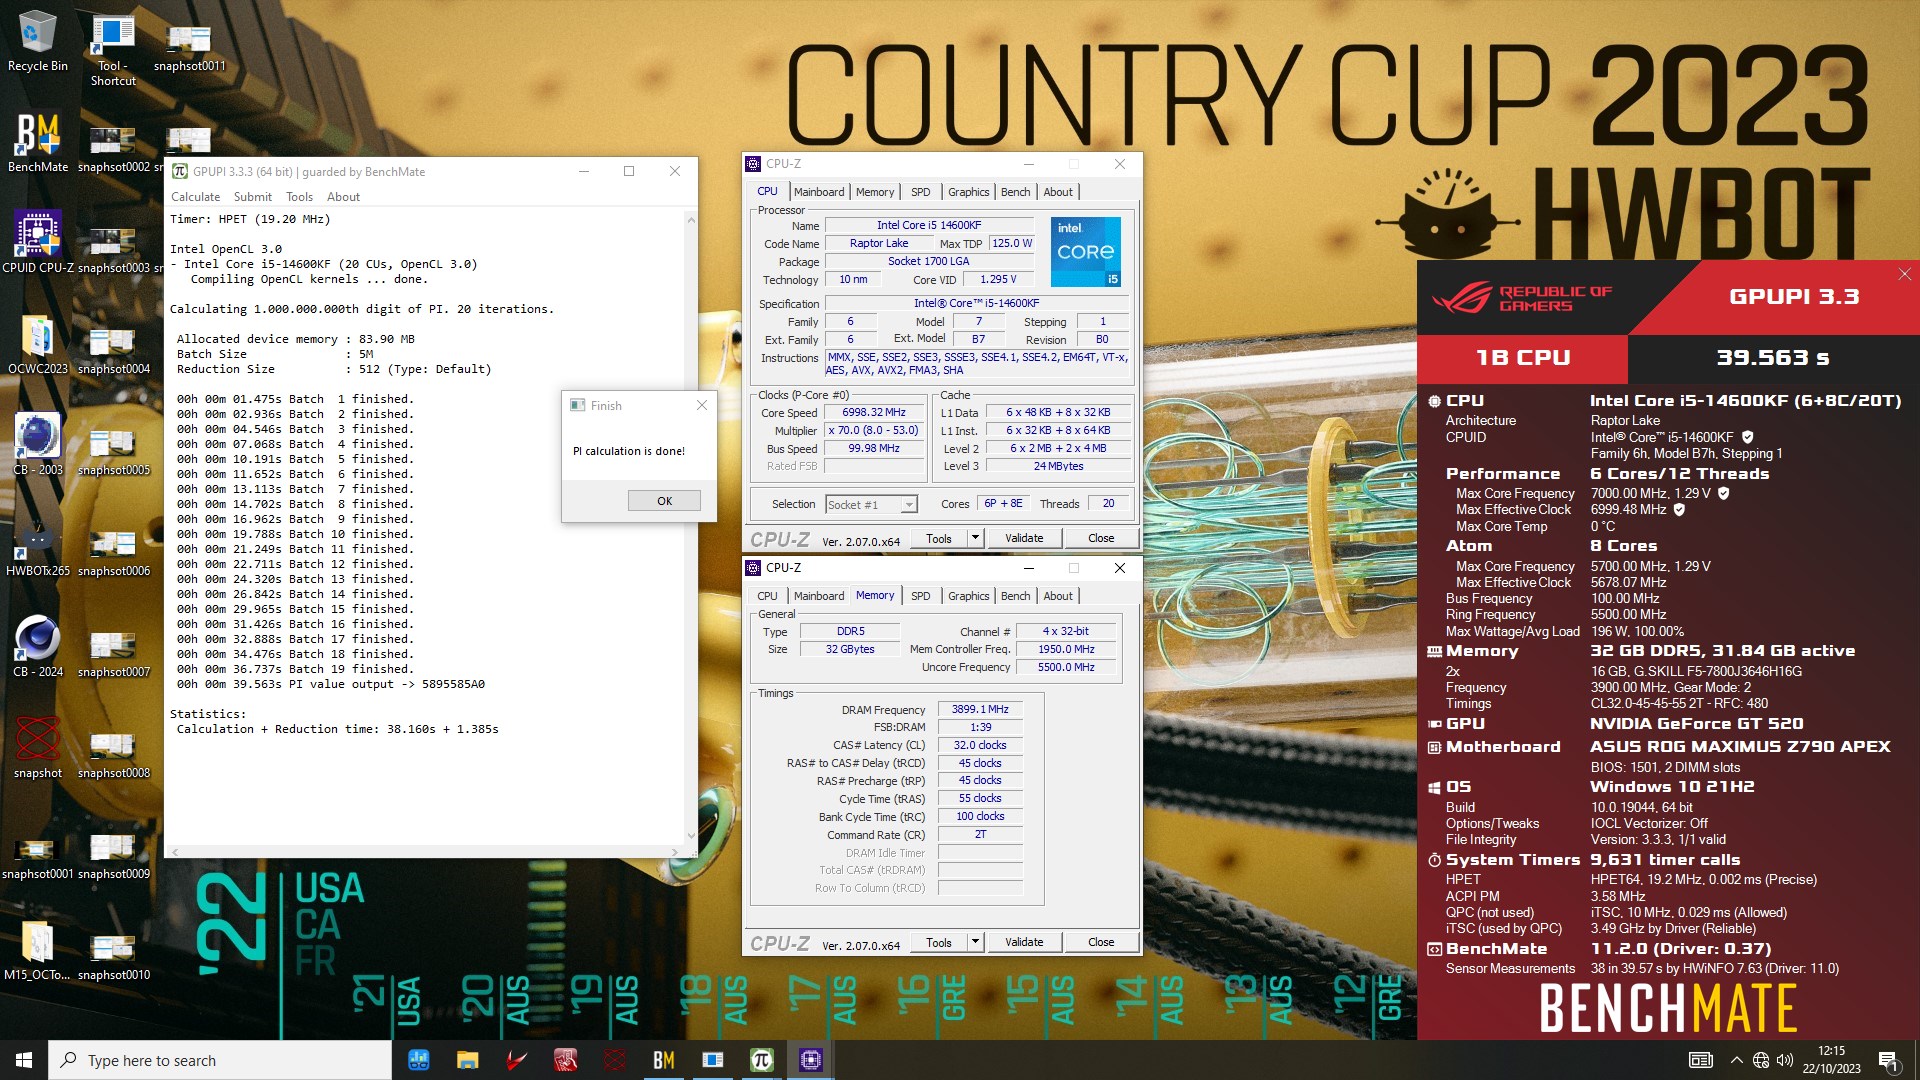Launch the CB - 2003 desktop shortcut
Viewport: 1920px width, 1080px height.
pos(38,445)
